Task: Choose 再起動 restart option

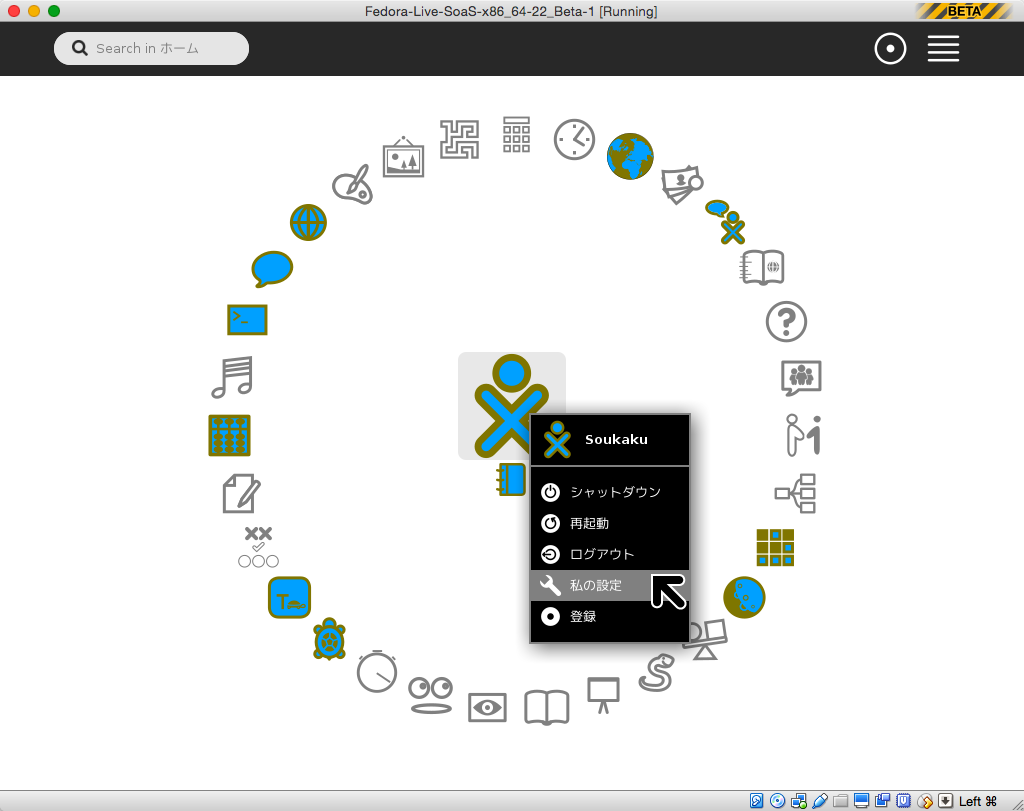Action: [610, 523]
